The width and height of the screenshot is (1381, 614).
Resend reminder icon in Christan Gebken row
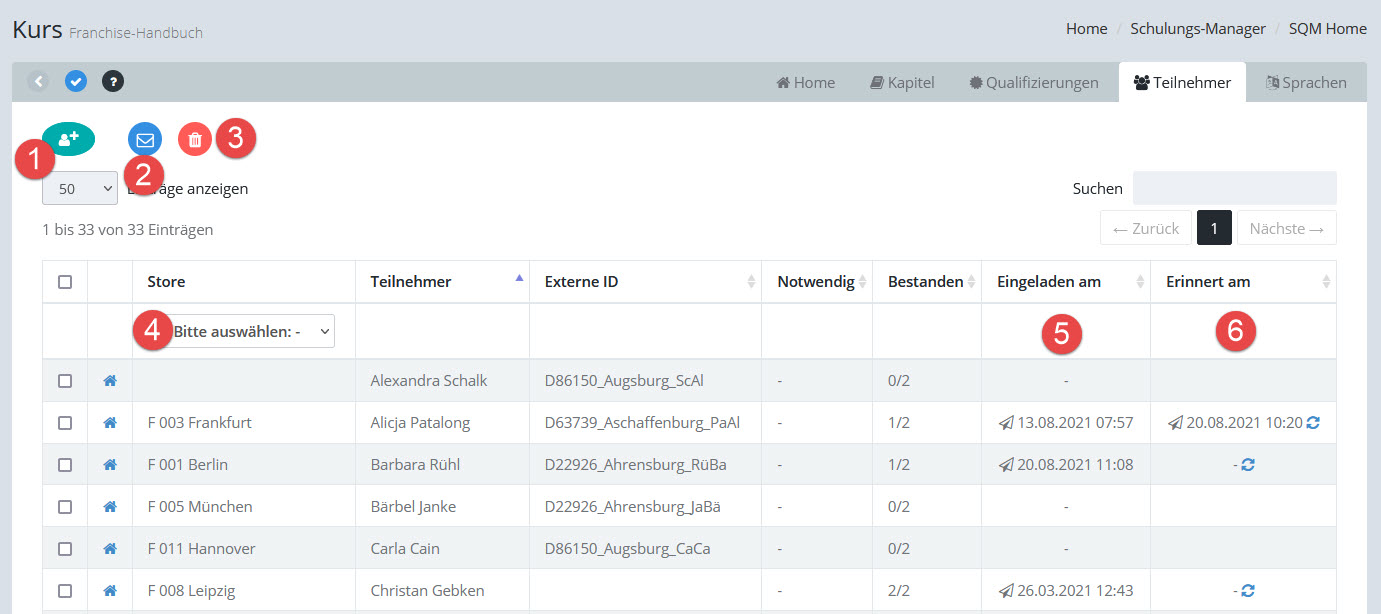pos(1247,591)
